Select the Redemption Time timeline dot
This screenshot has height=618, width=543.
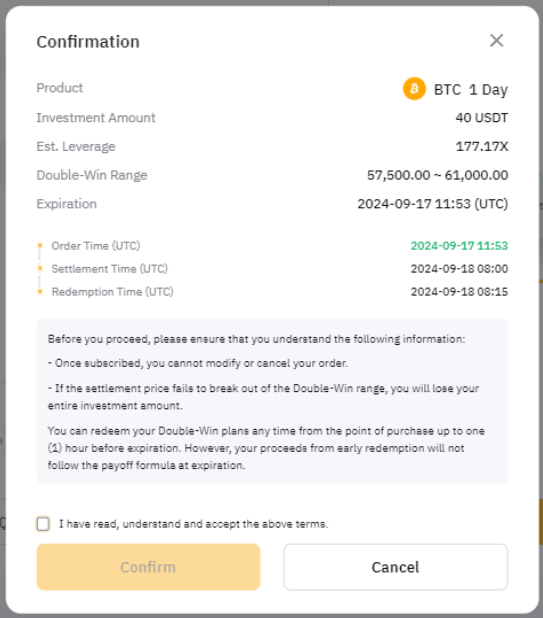(x=40, y=292)
